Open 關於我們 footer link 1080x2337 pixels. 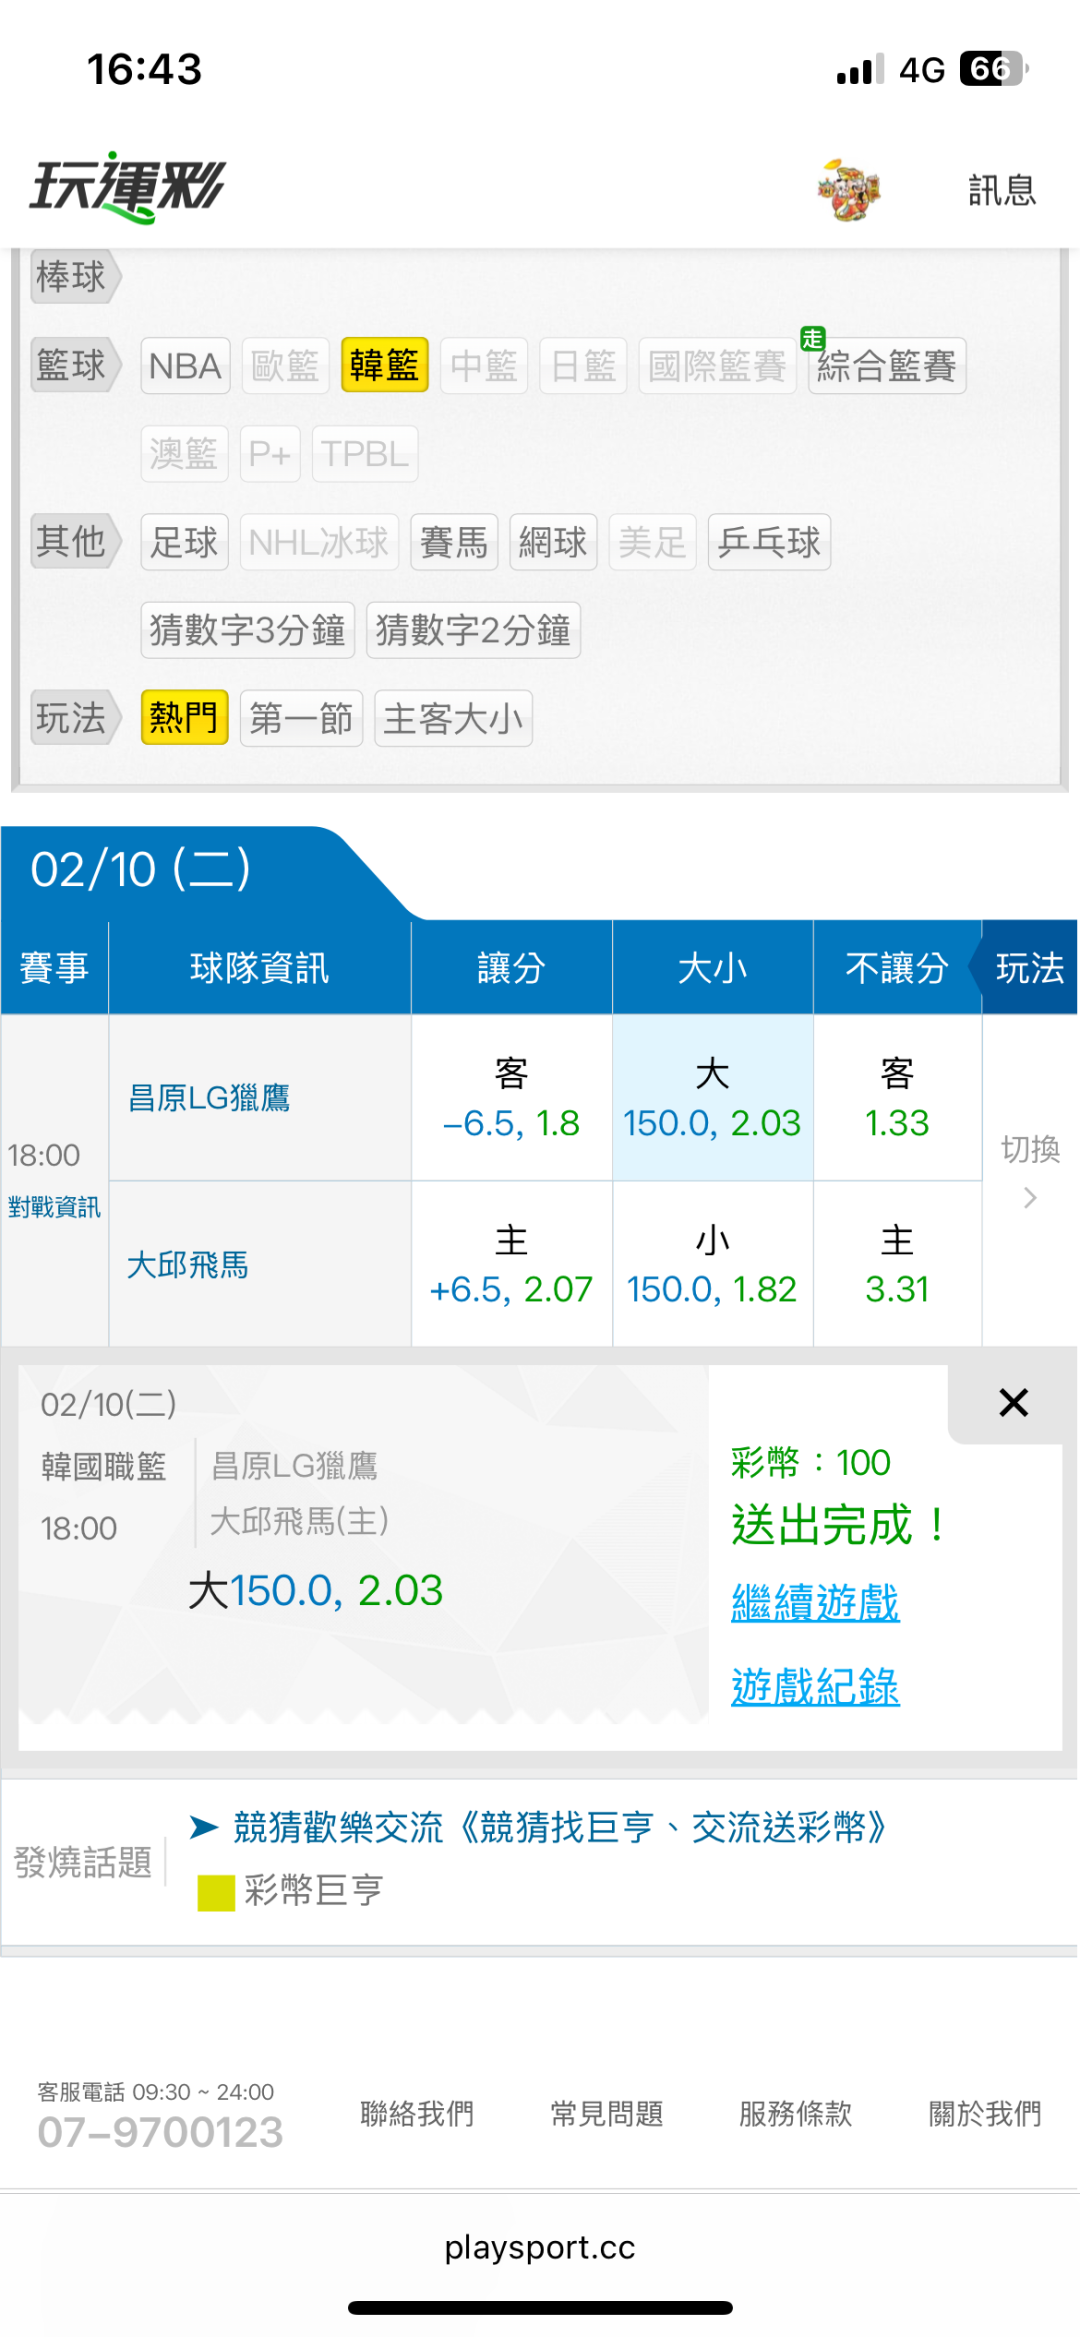coord(985,2114)
